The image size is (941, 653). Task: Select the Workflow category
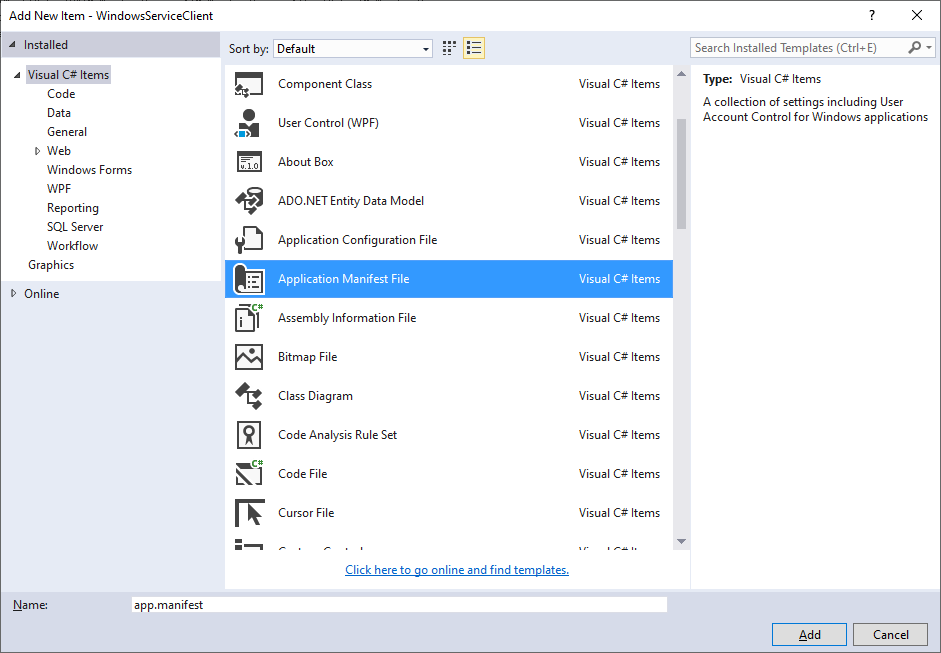[73, 246]
